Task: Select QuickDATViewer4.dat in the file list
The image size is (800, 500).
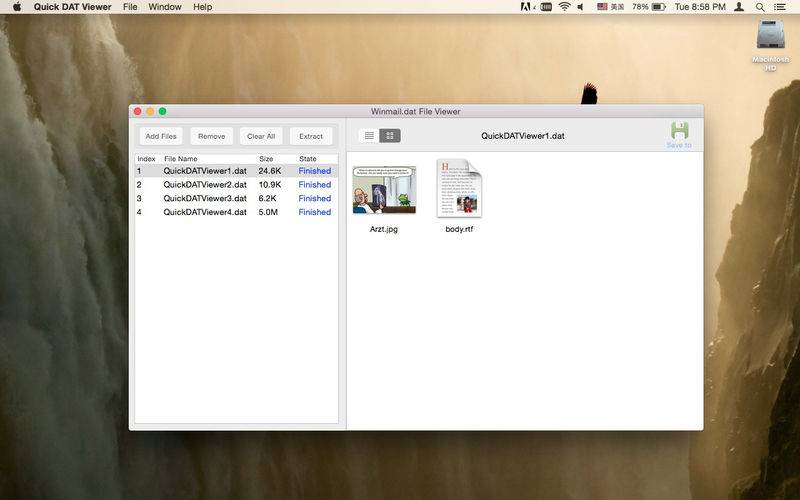Action: (236, 212)
